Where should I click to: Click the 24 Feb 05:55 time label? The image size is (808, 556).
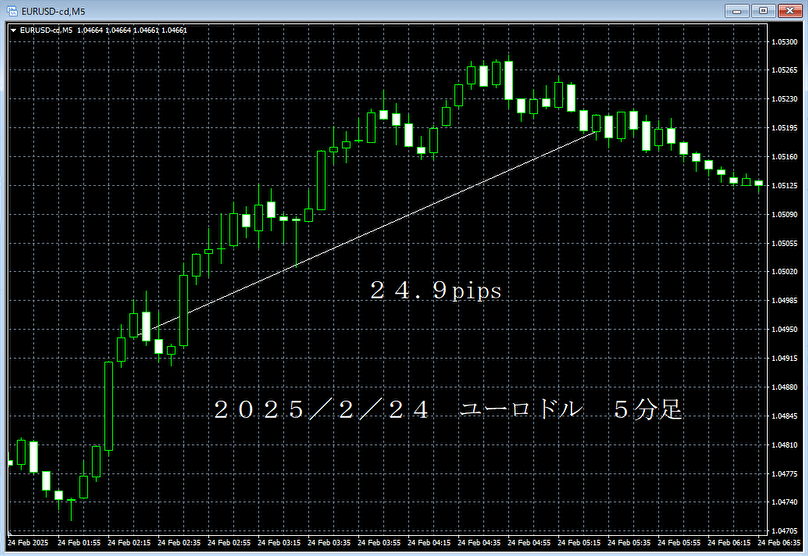click(x=679, y=543)
